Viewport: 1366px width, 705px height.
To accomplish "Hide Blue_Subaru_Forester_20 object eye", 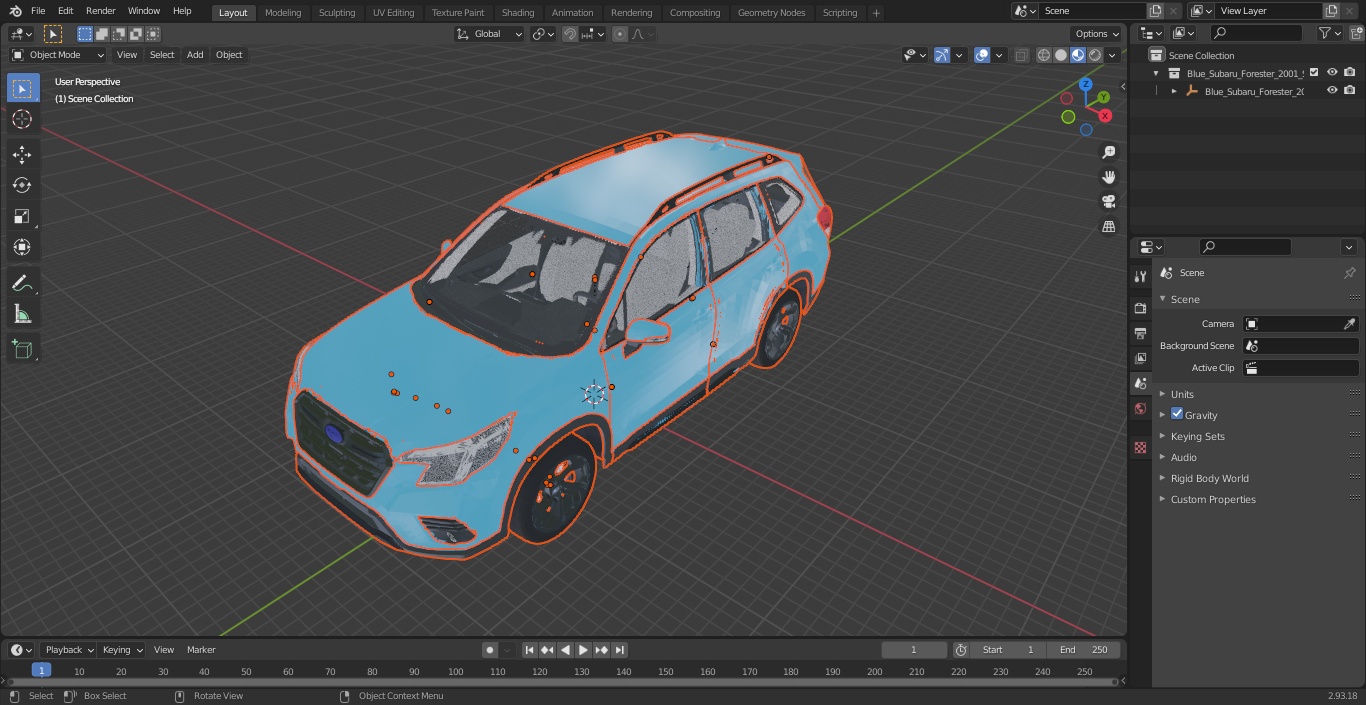I will 1332,90.
